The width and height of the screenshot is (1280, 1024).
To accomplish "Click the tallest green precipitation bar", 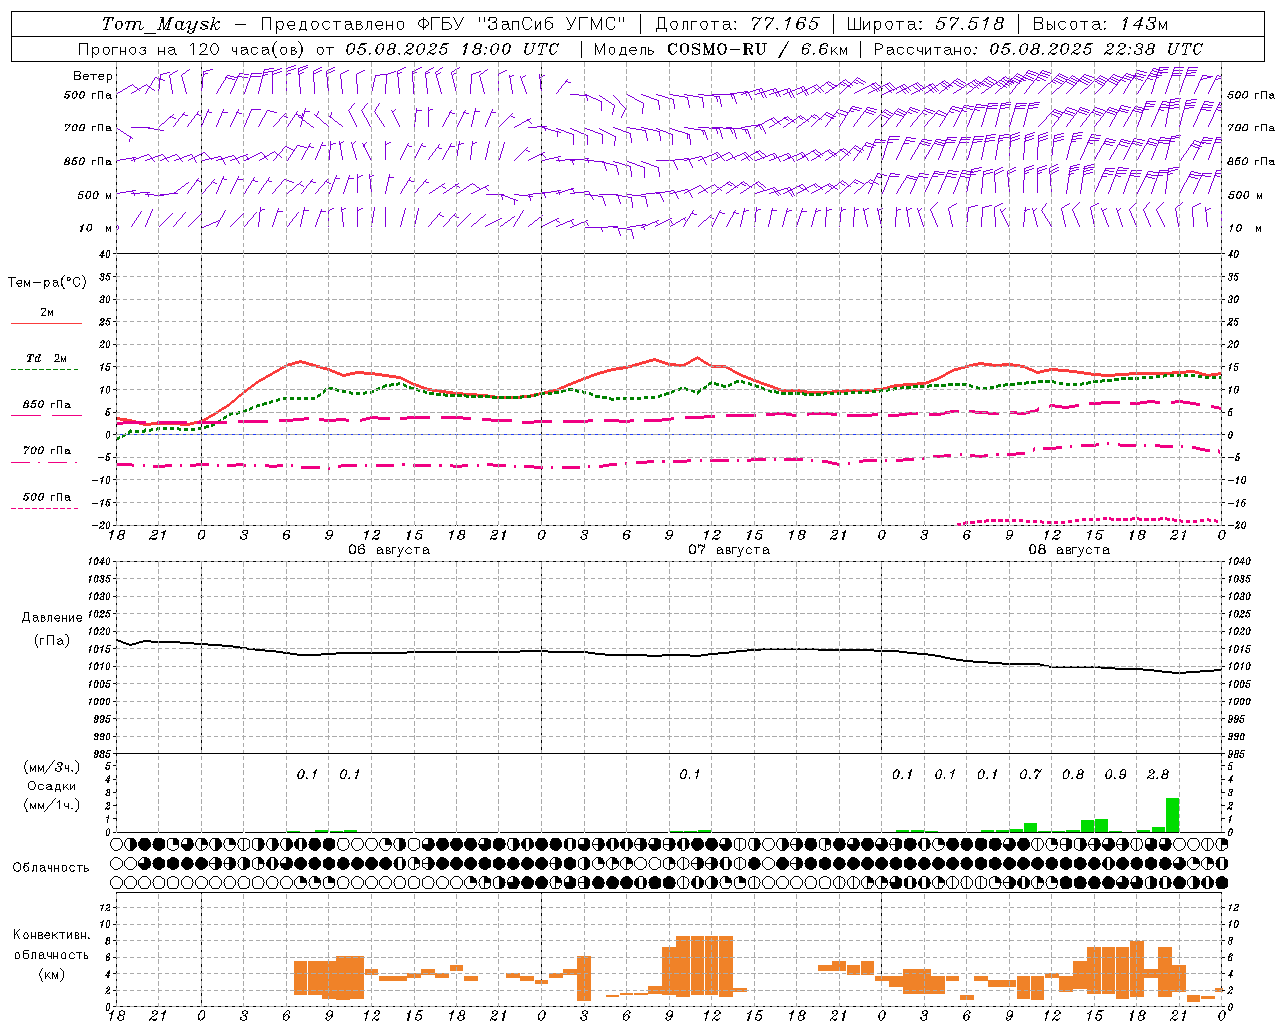I will click(x=1172, y=814).
